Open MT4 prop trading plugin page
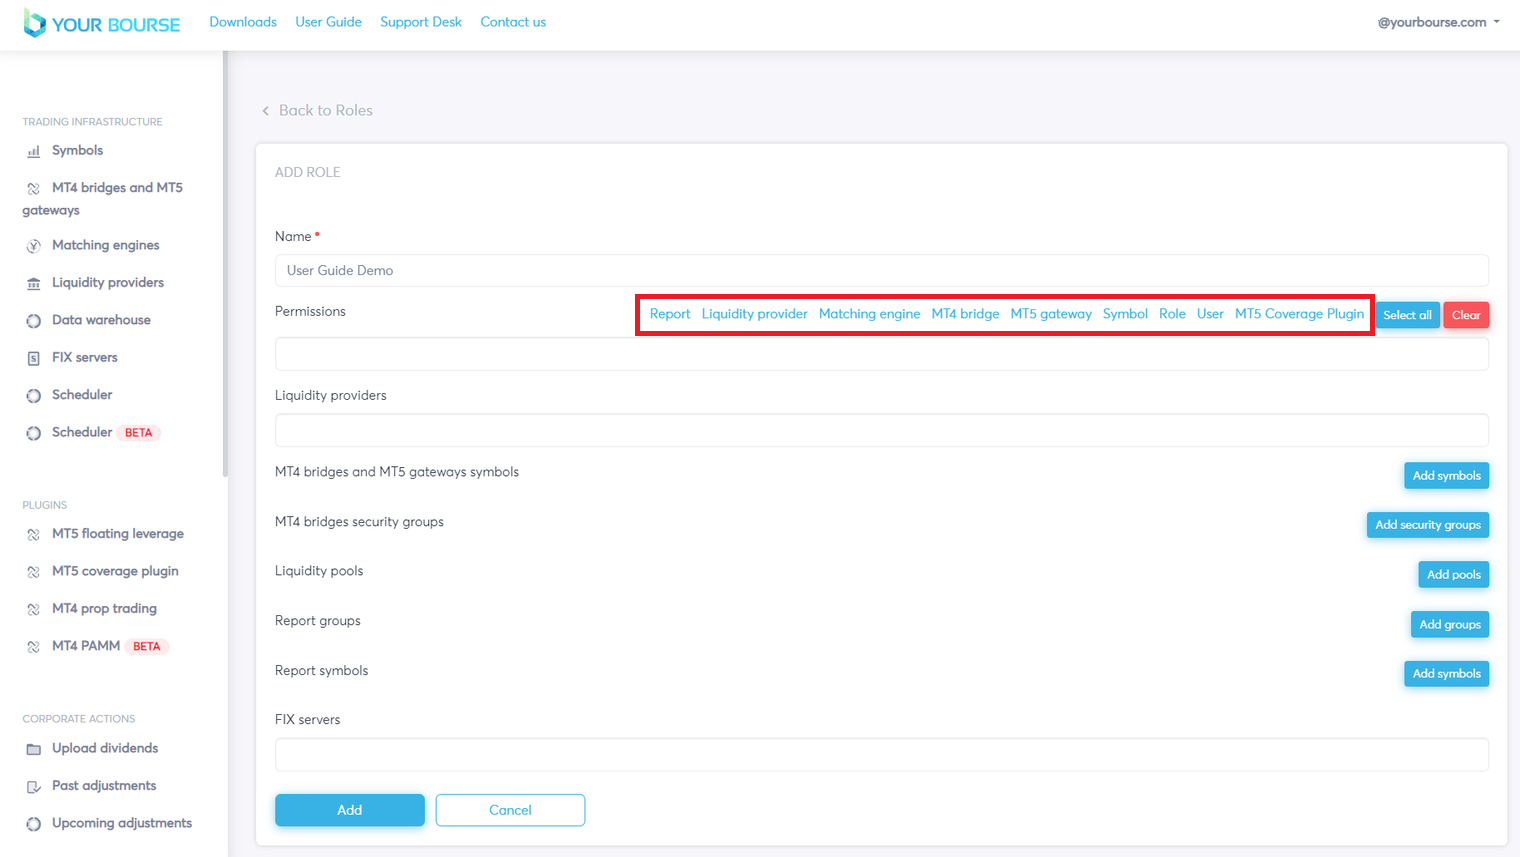This screenshot has height=857, width=1520. (104, 608)
